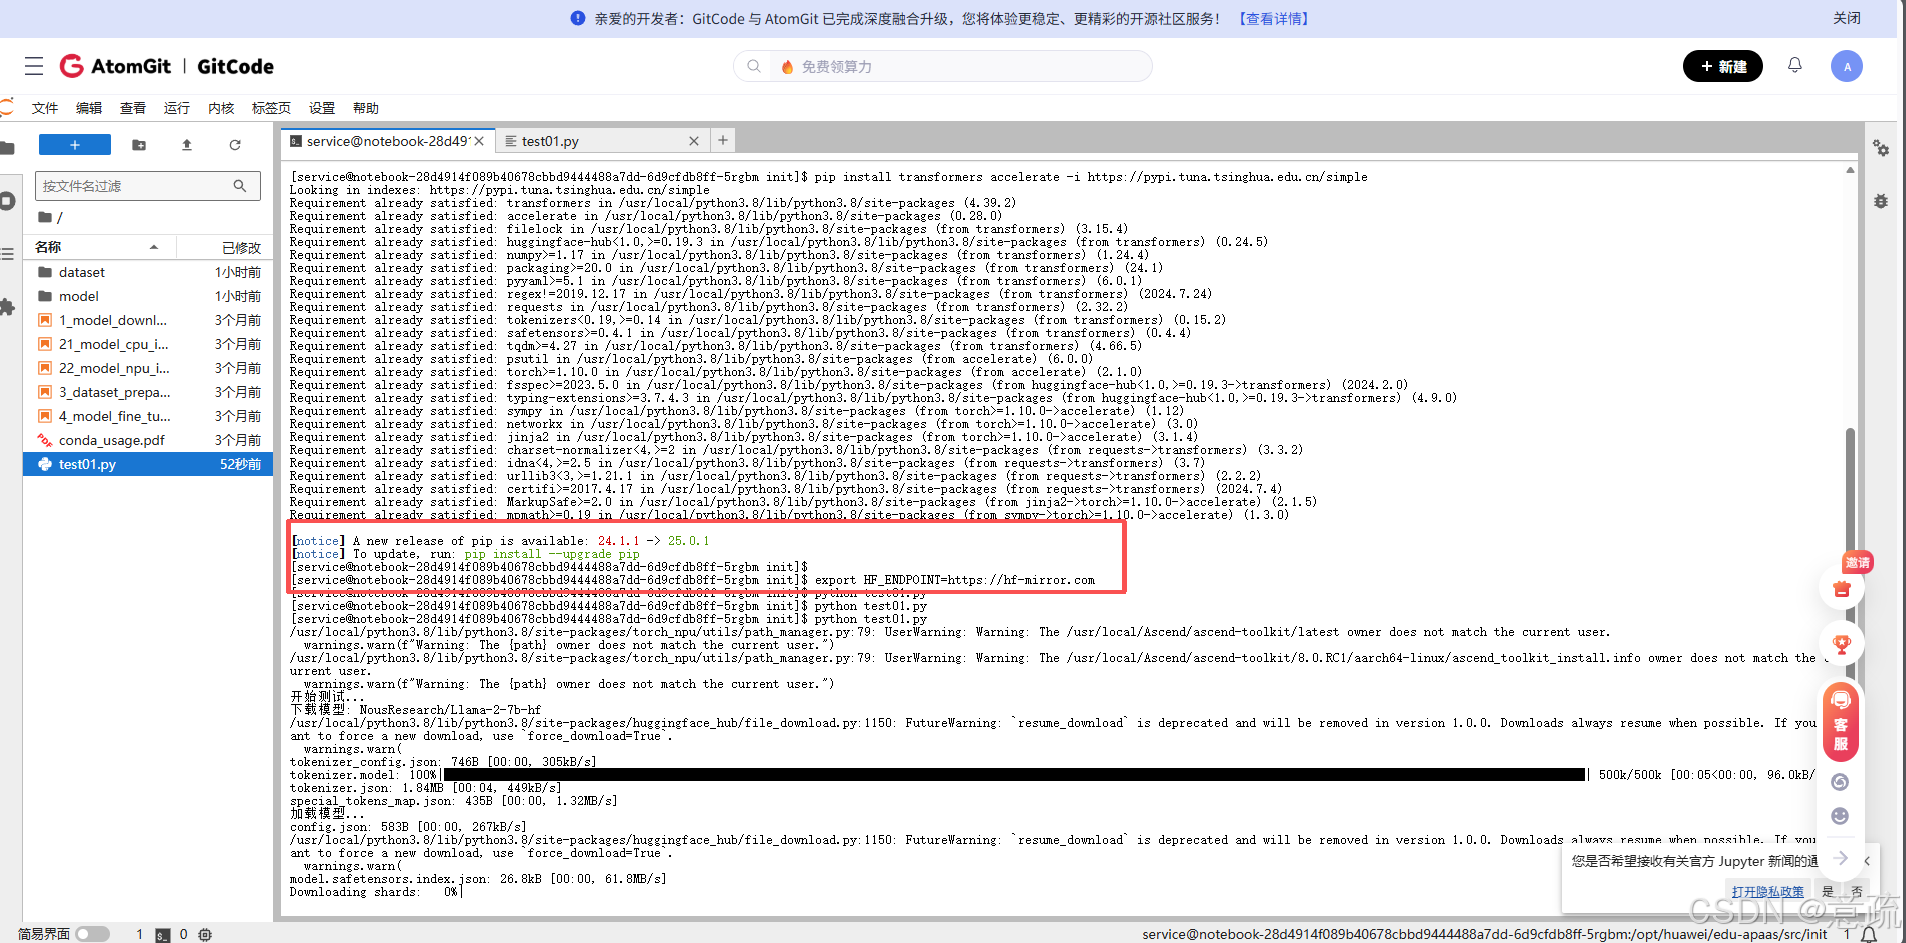Select the 3_dataset_prepa... notebook file

148,392
